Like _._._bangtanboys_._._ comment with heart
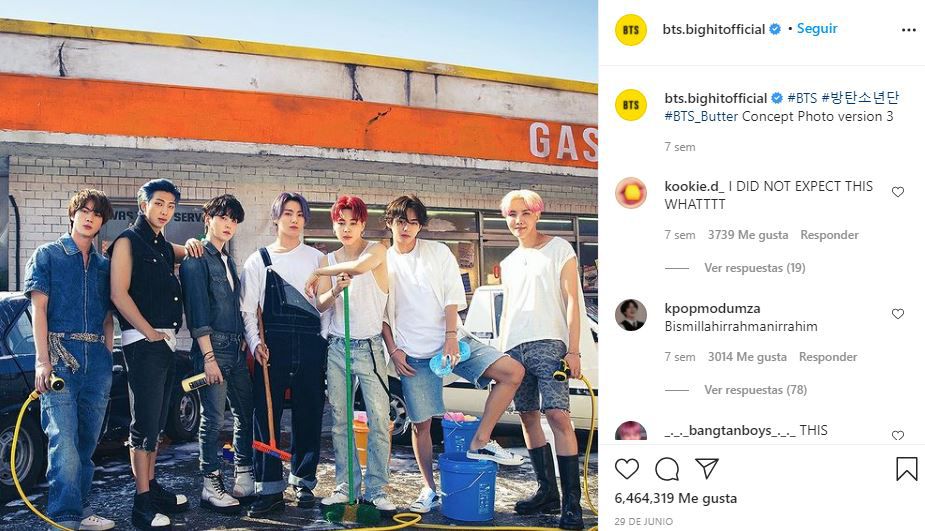Image resolution: width=925 pixels, height=531 pixels. (x=898, y=435)
